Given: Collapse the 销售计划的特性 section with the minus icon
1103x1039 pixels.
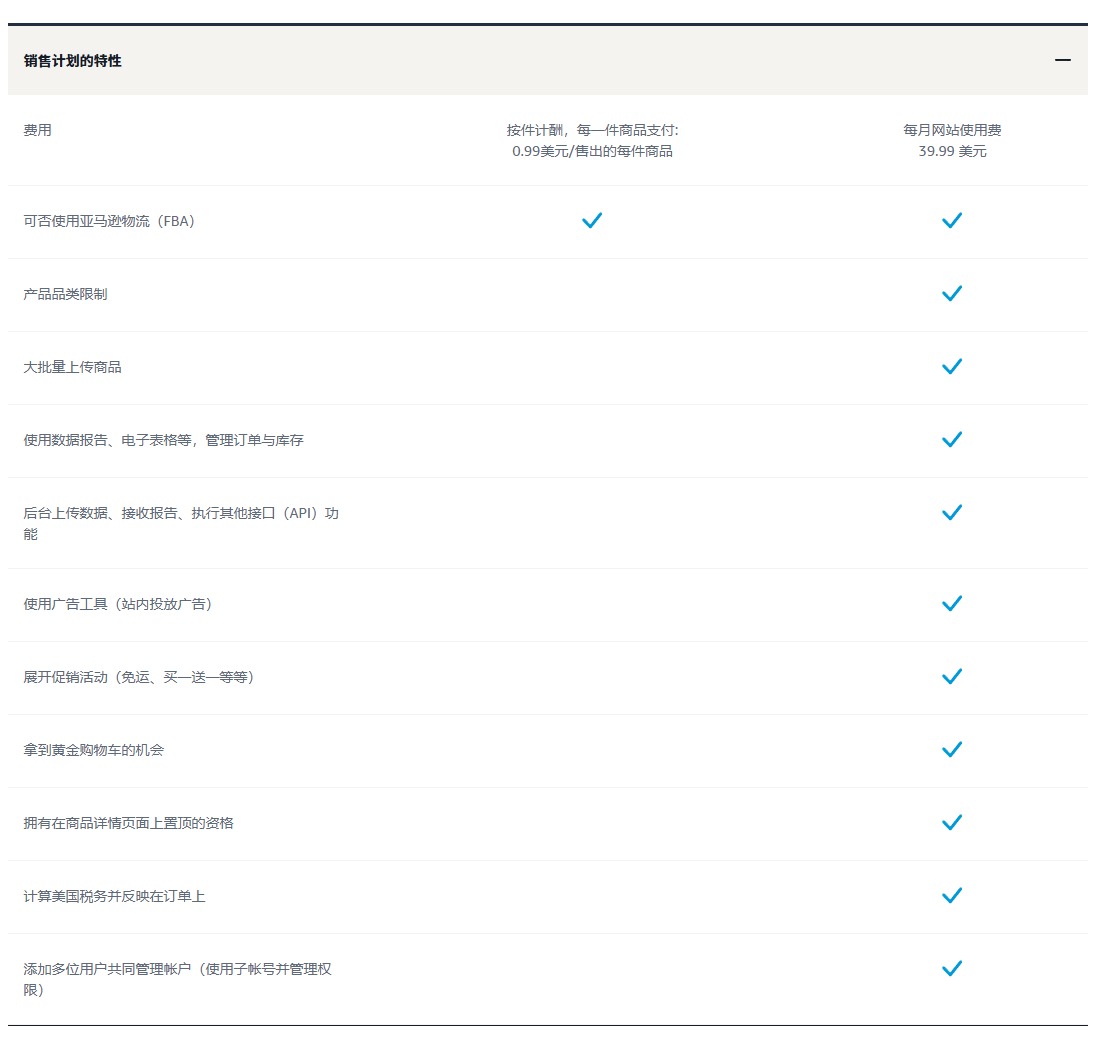Looking at the screenshot, I should pos(1062,60).
